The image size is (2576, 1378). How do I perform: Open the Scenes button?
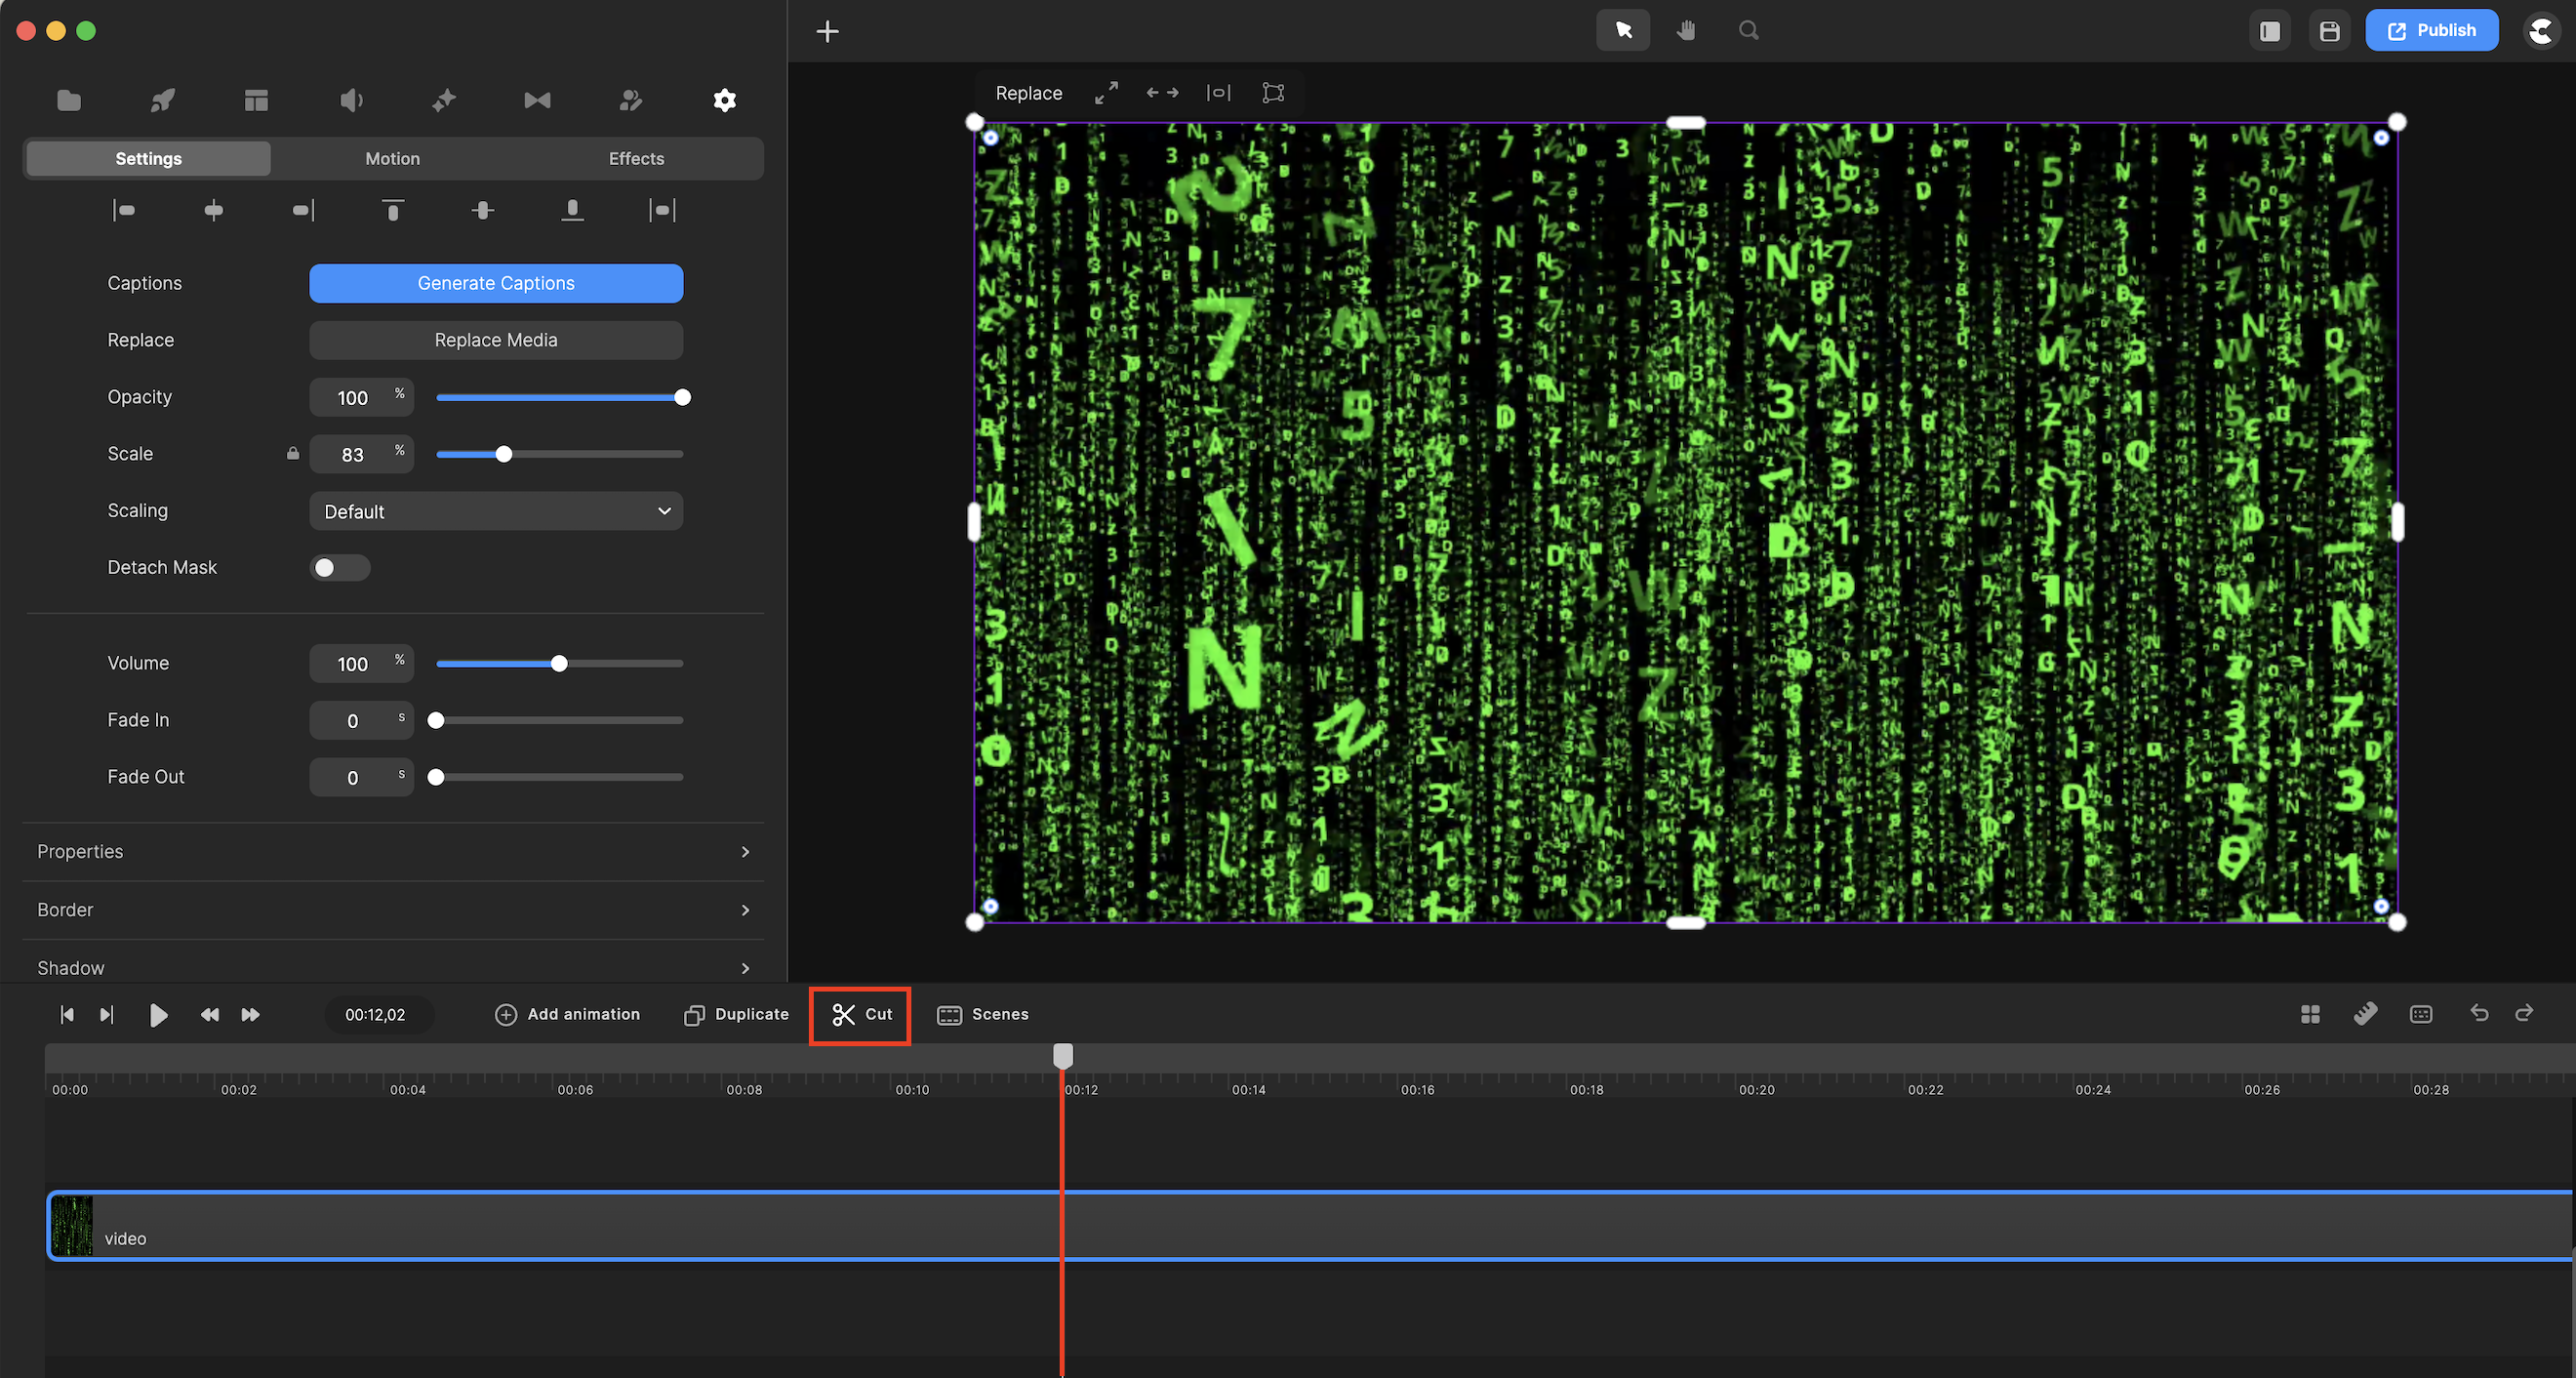(x=983, y=1014)
